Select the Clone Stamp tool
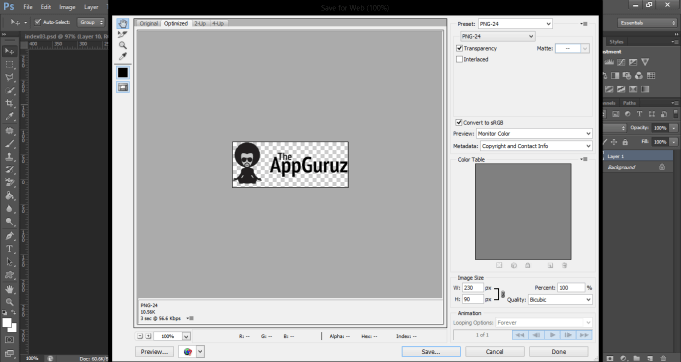This screenshot has width=681, height=362. point(9,157)
